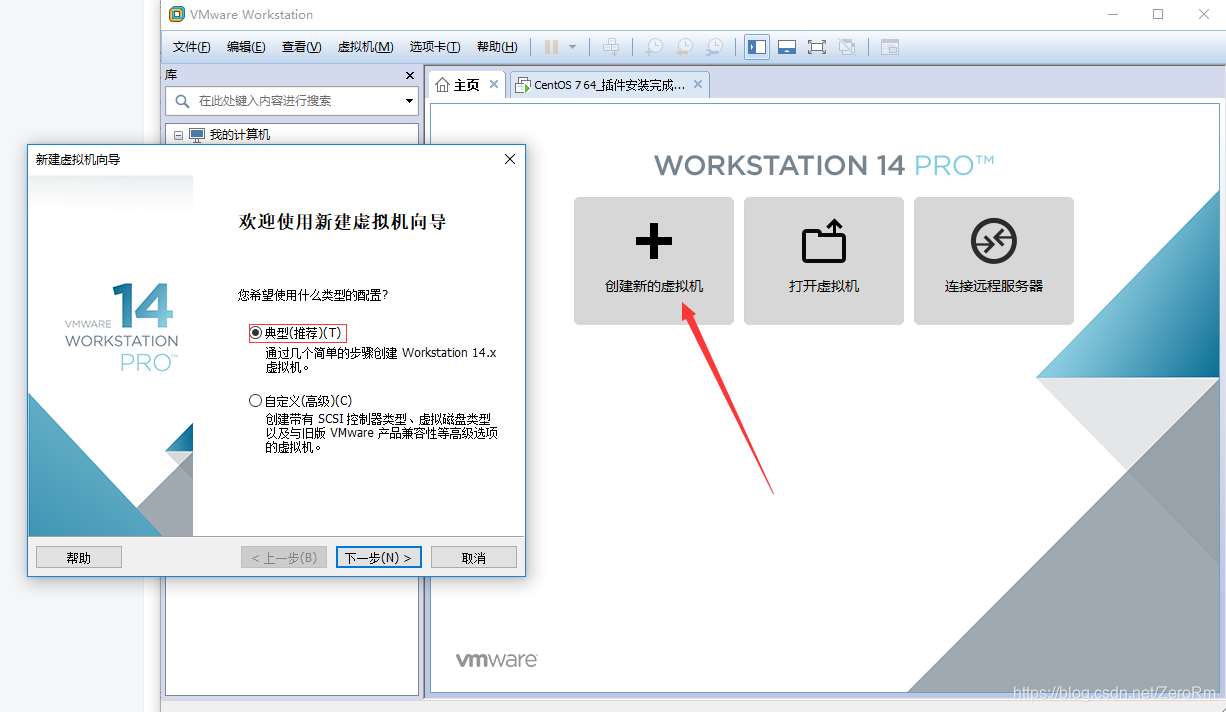This screenshot has height=712, width=1226.
Task: Close the 新建虚拟机向导 dialog
Action: (x=509, y=159)
